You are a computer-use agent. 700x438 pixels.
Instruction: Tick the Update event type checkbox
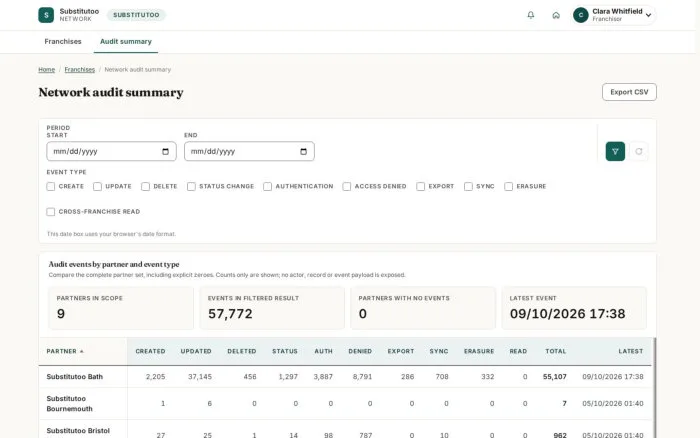97,186
